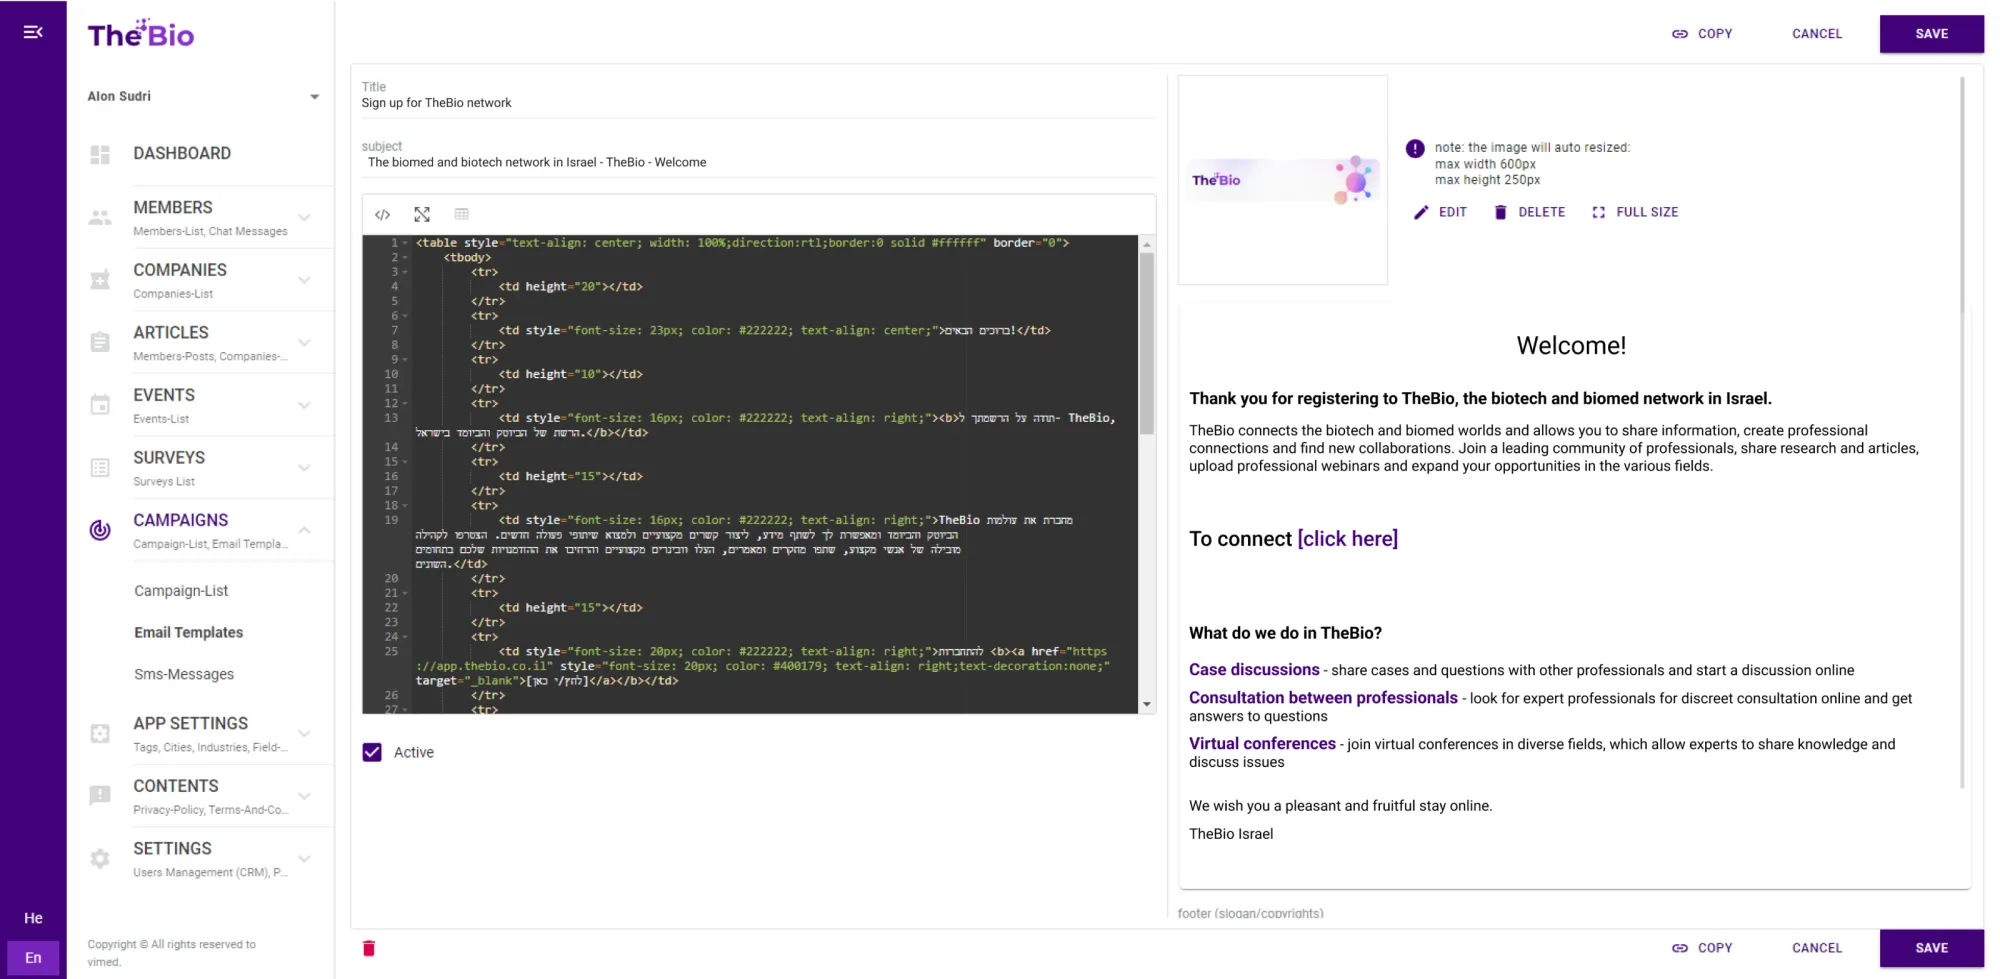Click the Surveys list icon
The image size is (2000, 979).
click(100, 467)
